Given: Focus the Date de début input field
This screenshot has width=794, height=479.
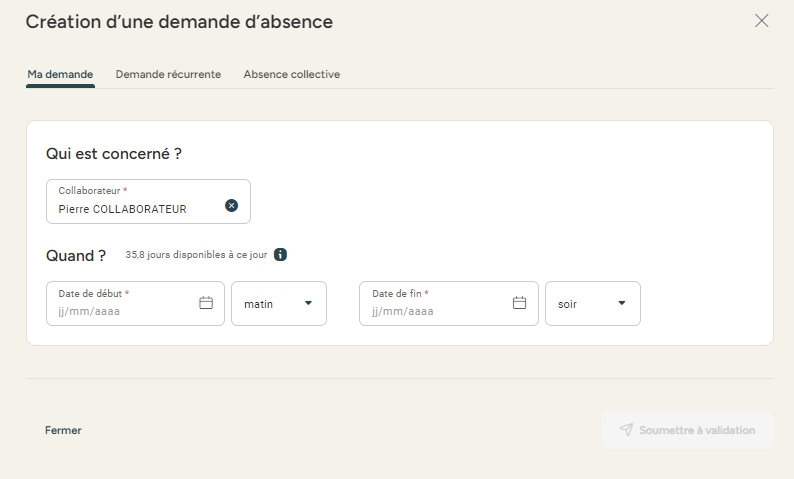Looking at the screenshot, I should click(x=120, y=310).
